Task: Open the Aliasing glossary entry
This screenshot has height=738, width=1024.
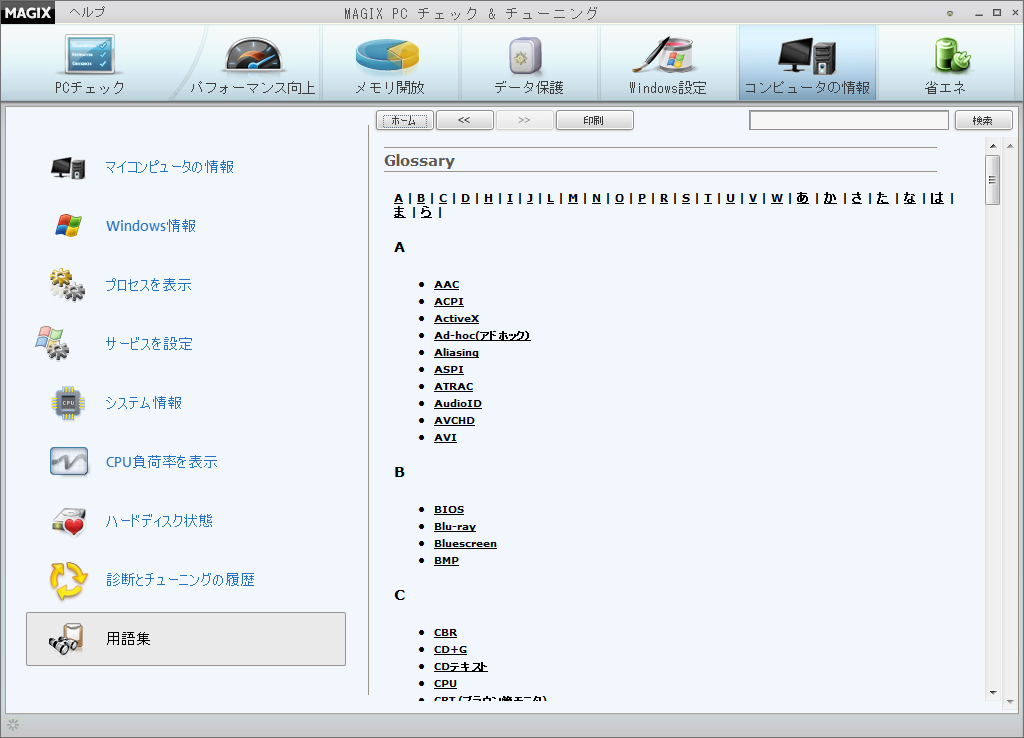Action: point(456,353)
